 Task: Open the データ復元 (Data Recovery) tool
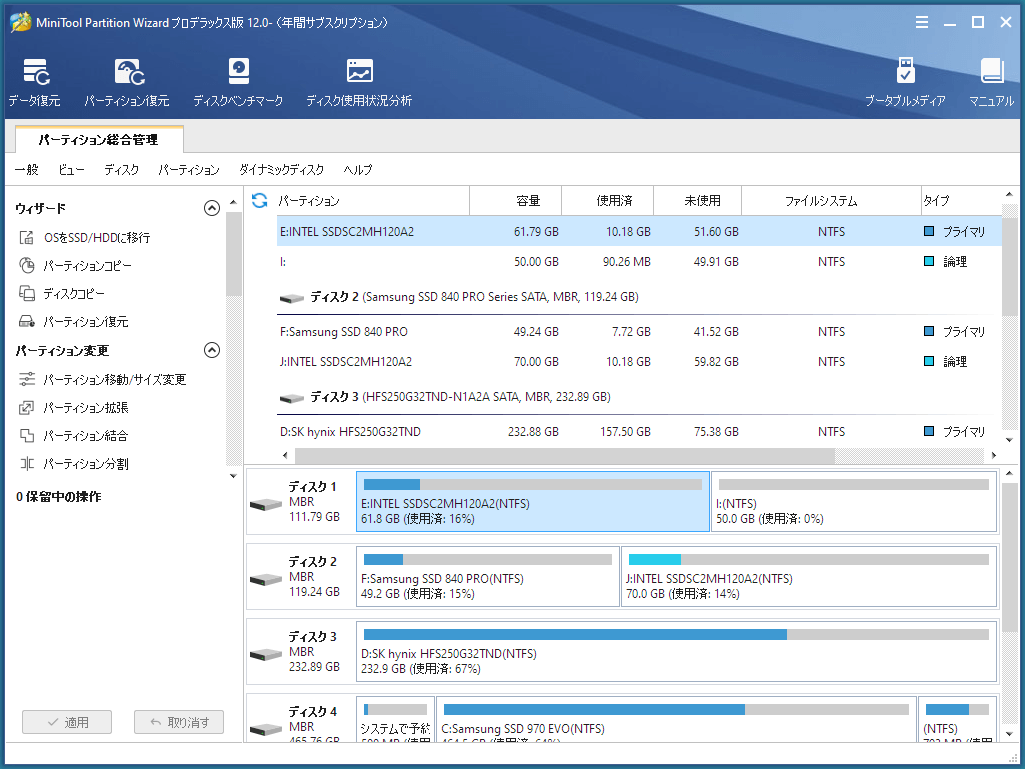(35, 82)
